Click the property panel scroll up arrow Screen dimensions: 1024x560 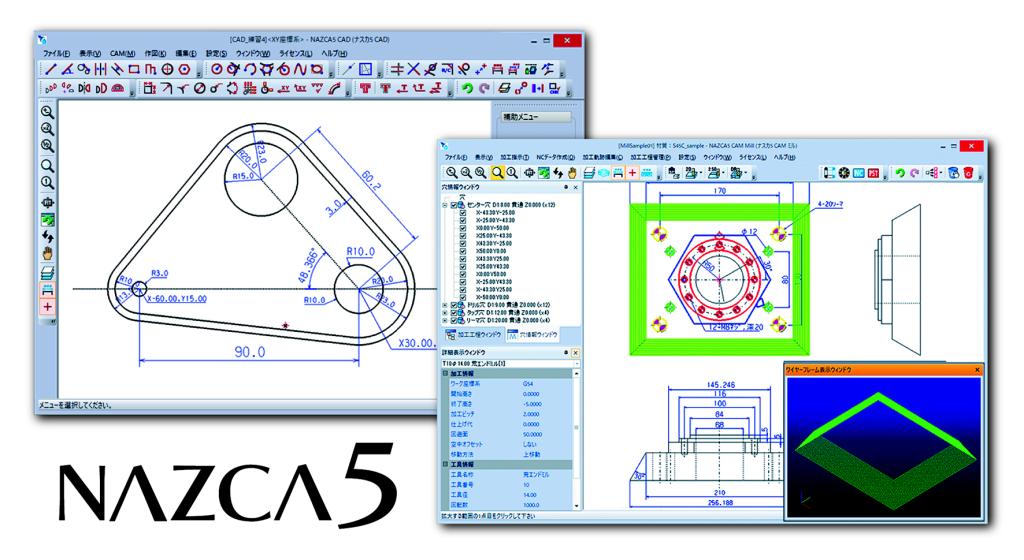click(577, 373)
